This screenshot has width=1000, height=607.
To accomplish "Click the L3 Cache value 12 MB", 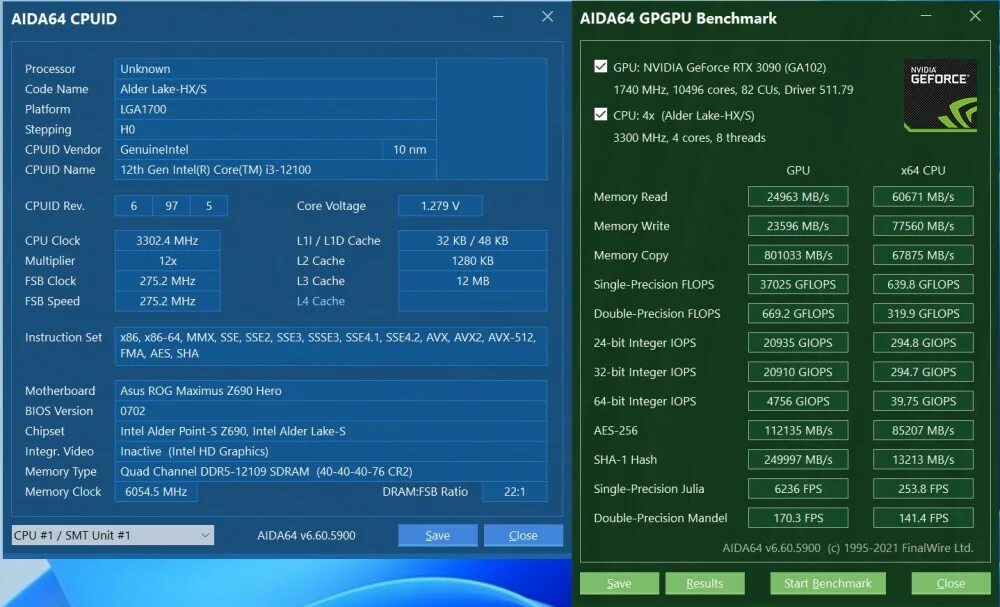I will 473,281.
